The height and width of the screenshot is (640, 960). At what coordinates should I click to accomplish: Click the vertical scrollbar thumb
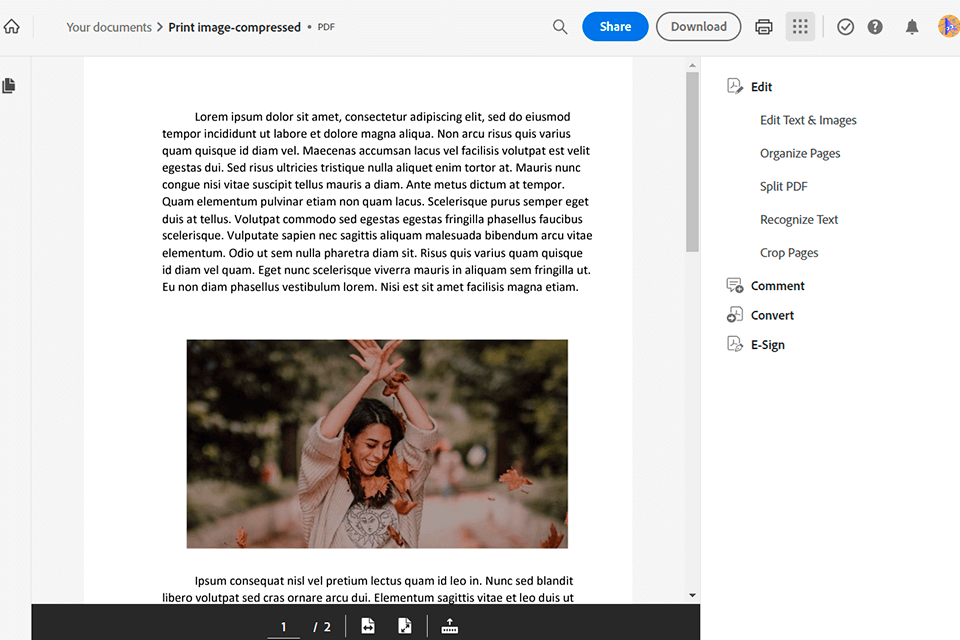(x=692, y=162)
